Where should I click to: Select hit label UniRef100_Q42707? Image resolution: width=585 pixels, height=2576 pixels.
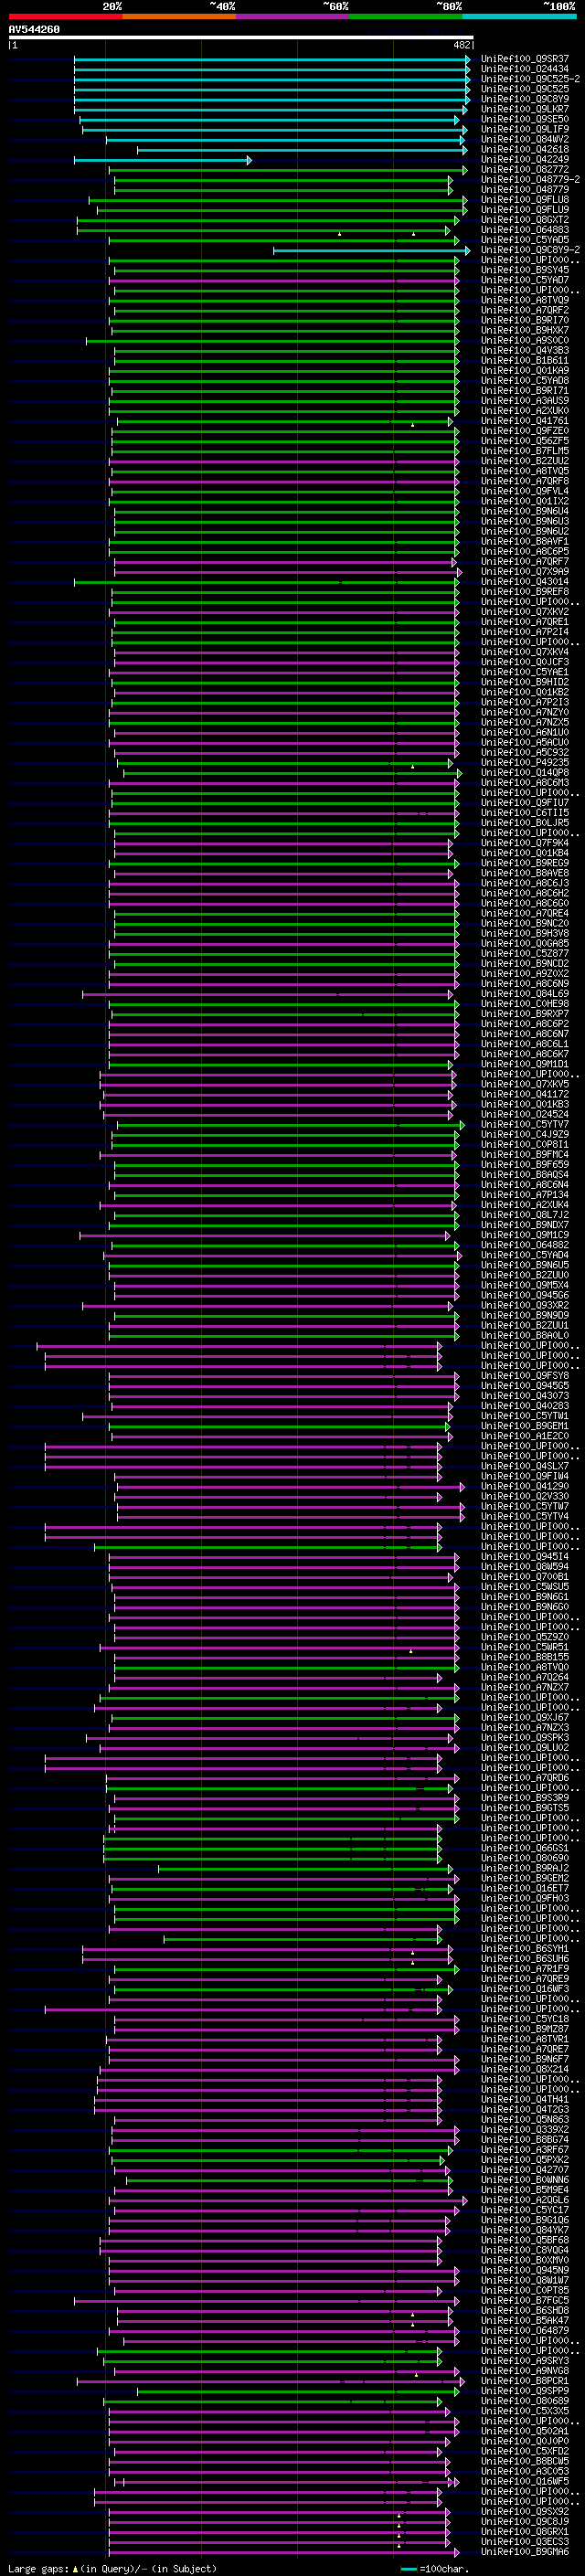point(525,2169)
